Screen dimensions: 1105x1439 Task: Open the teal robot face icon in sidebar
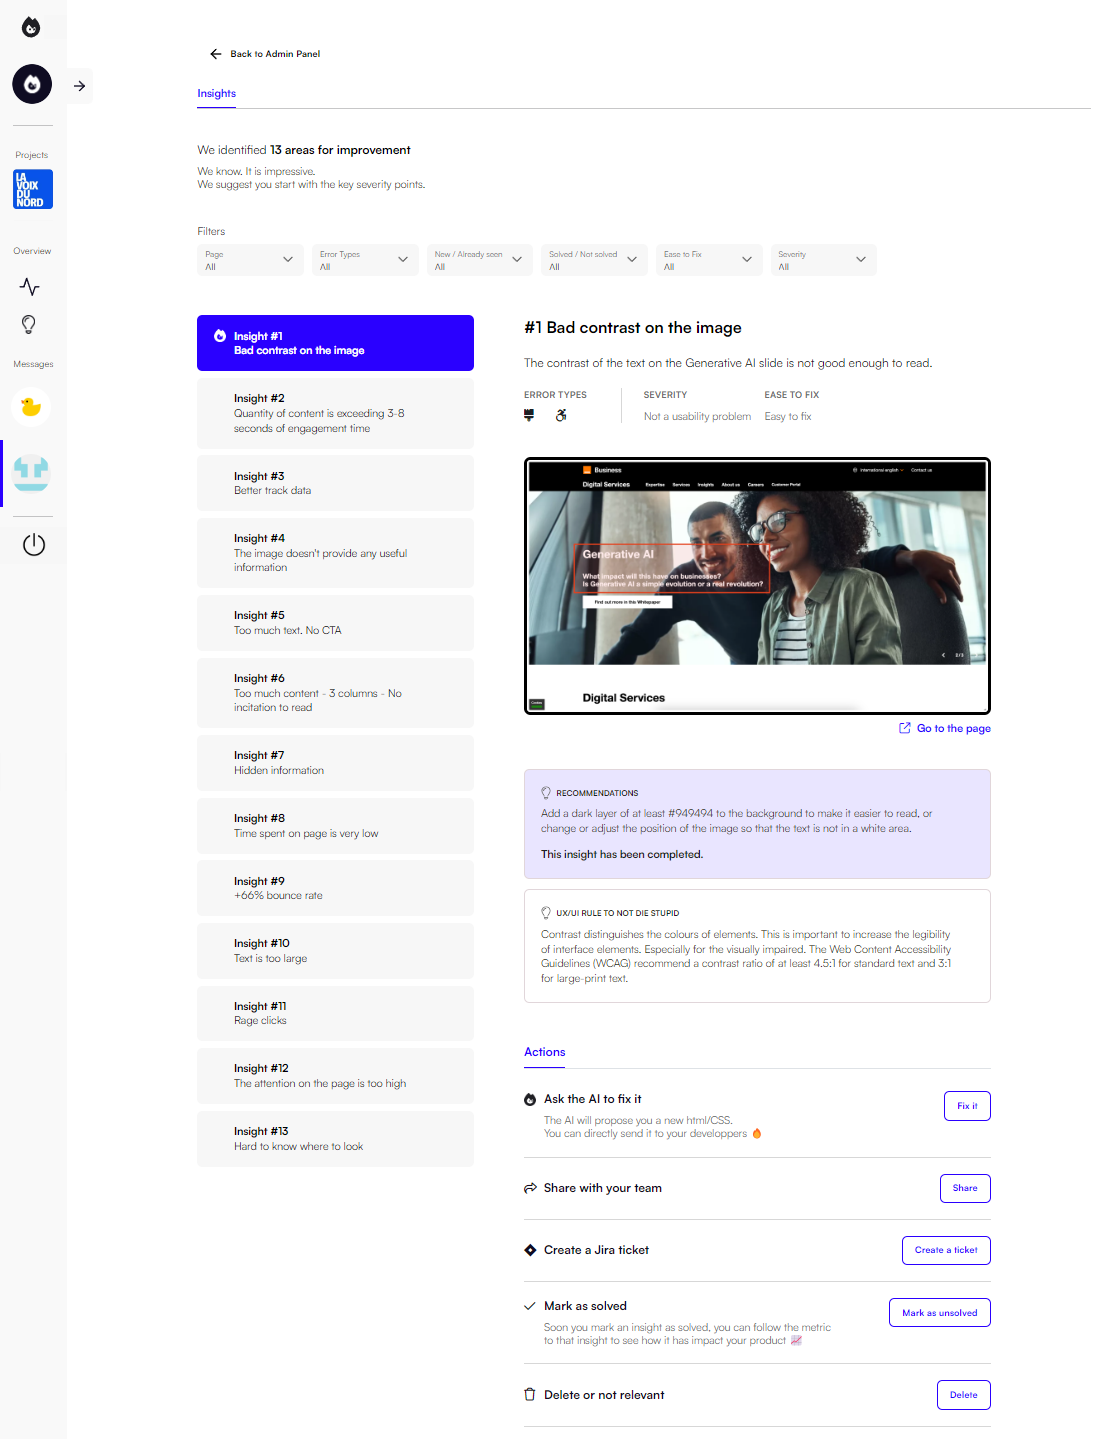31,473
